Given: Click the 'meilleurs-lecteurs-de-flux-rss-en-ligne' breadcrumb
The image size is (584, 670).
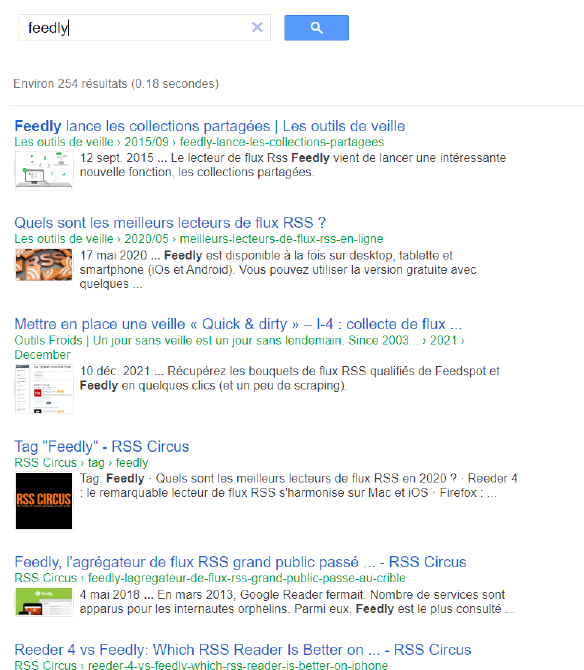Looking at the screenshot, I should (281, 239).
